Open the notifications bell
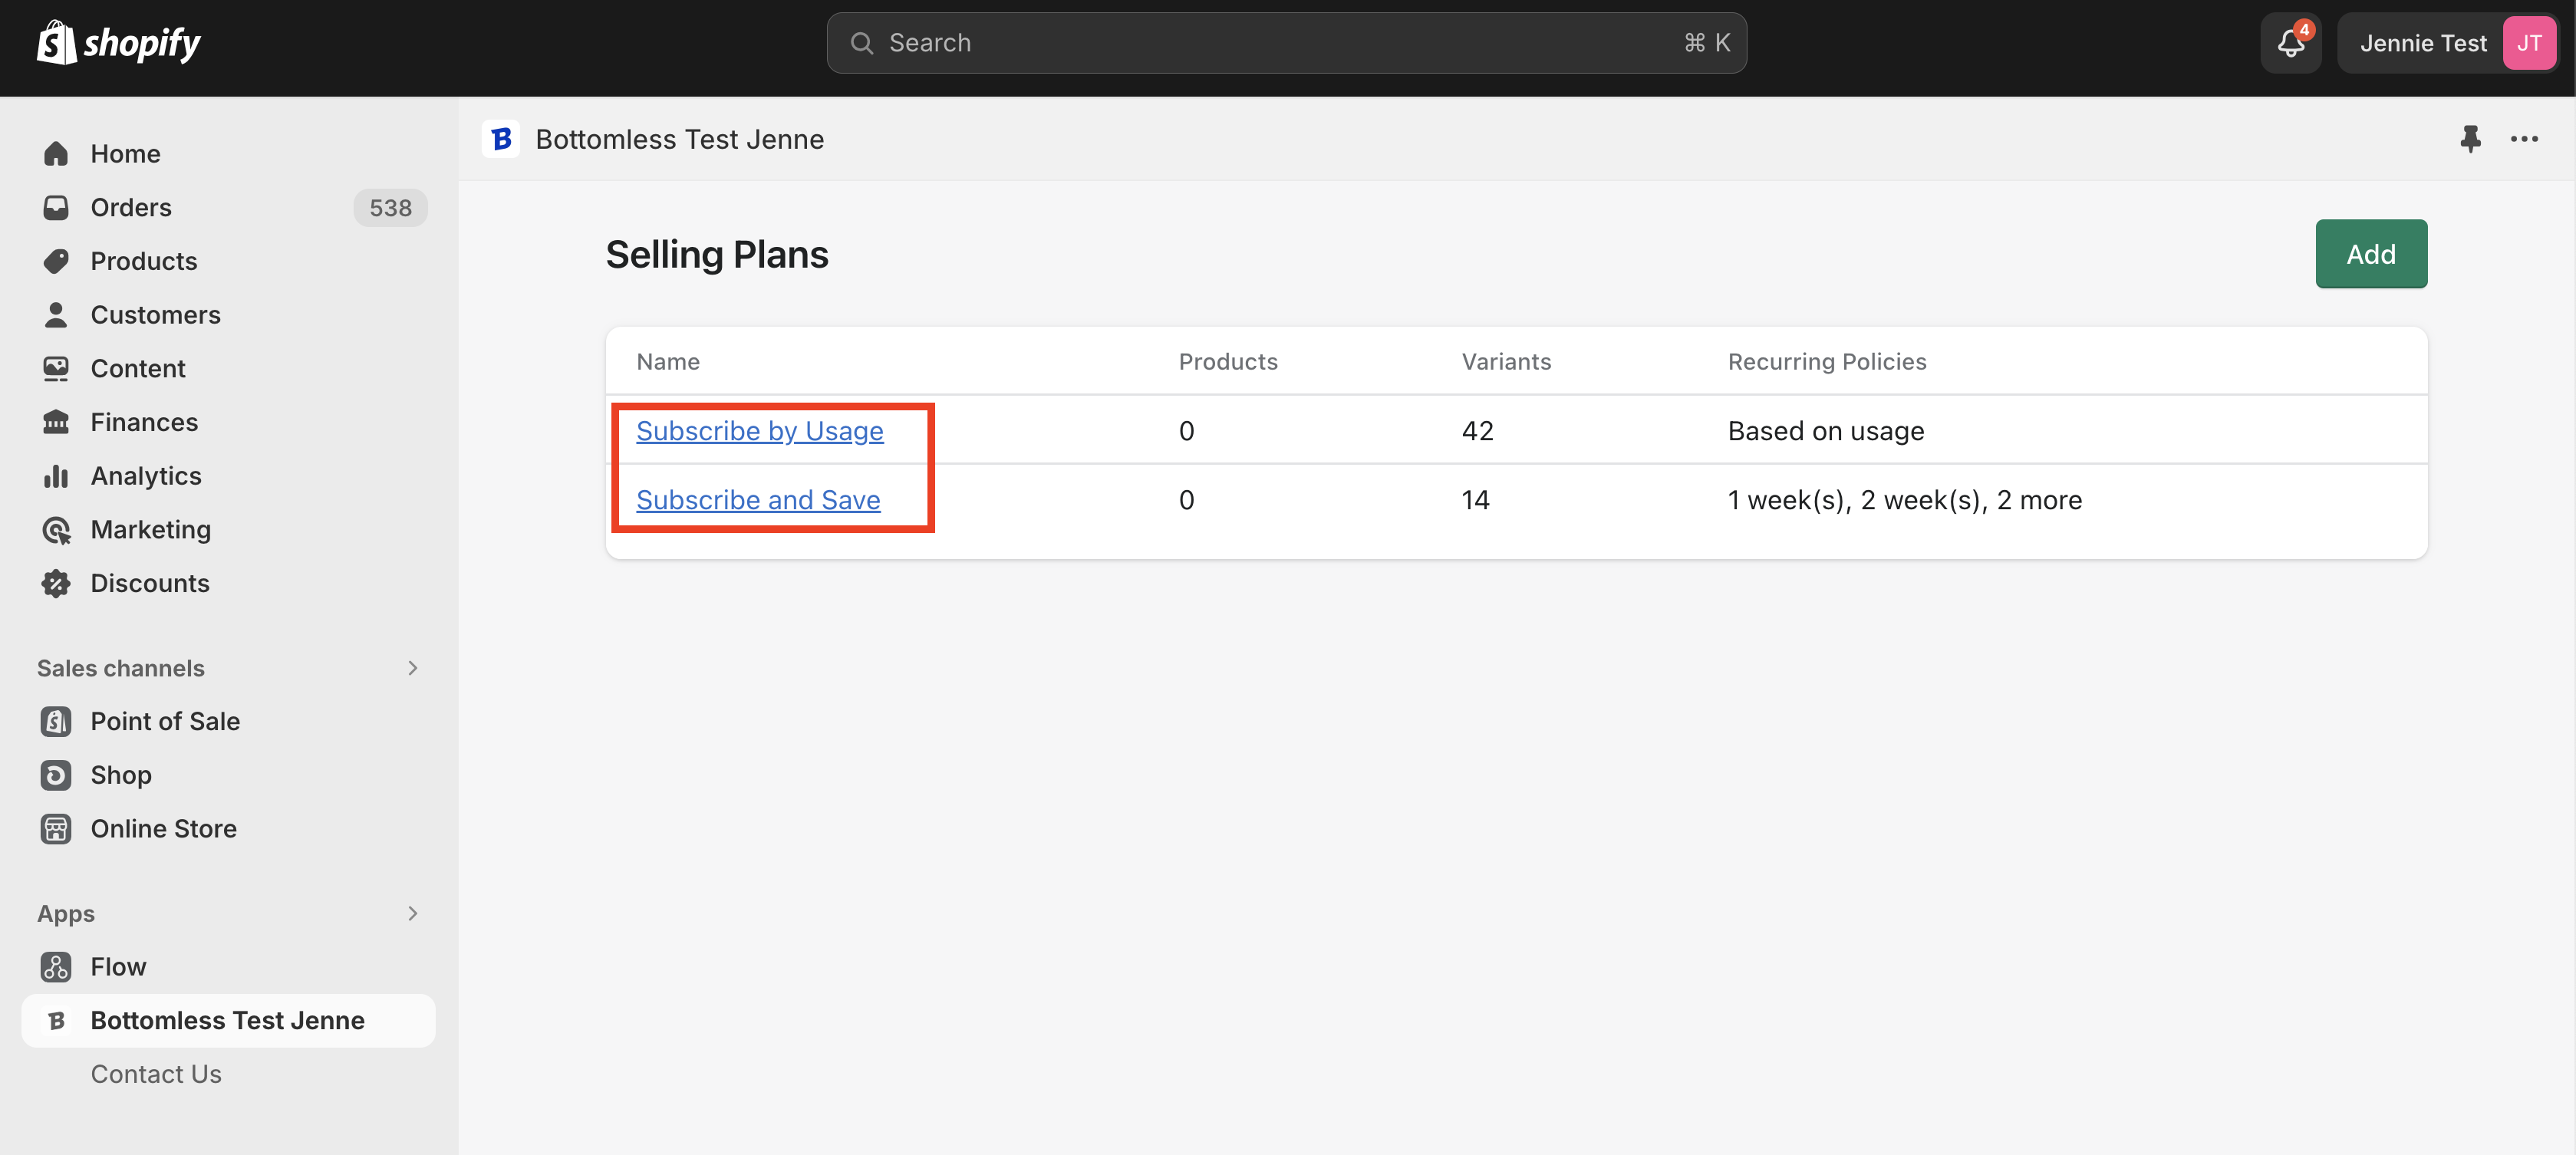This screenshot has height=1155, width=2576. click(2290, 43)
